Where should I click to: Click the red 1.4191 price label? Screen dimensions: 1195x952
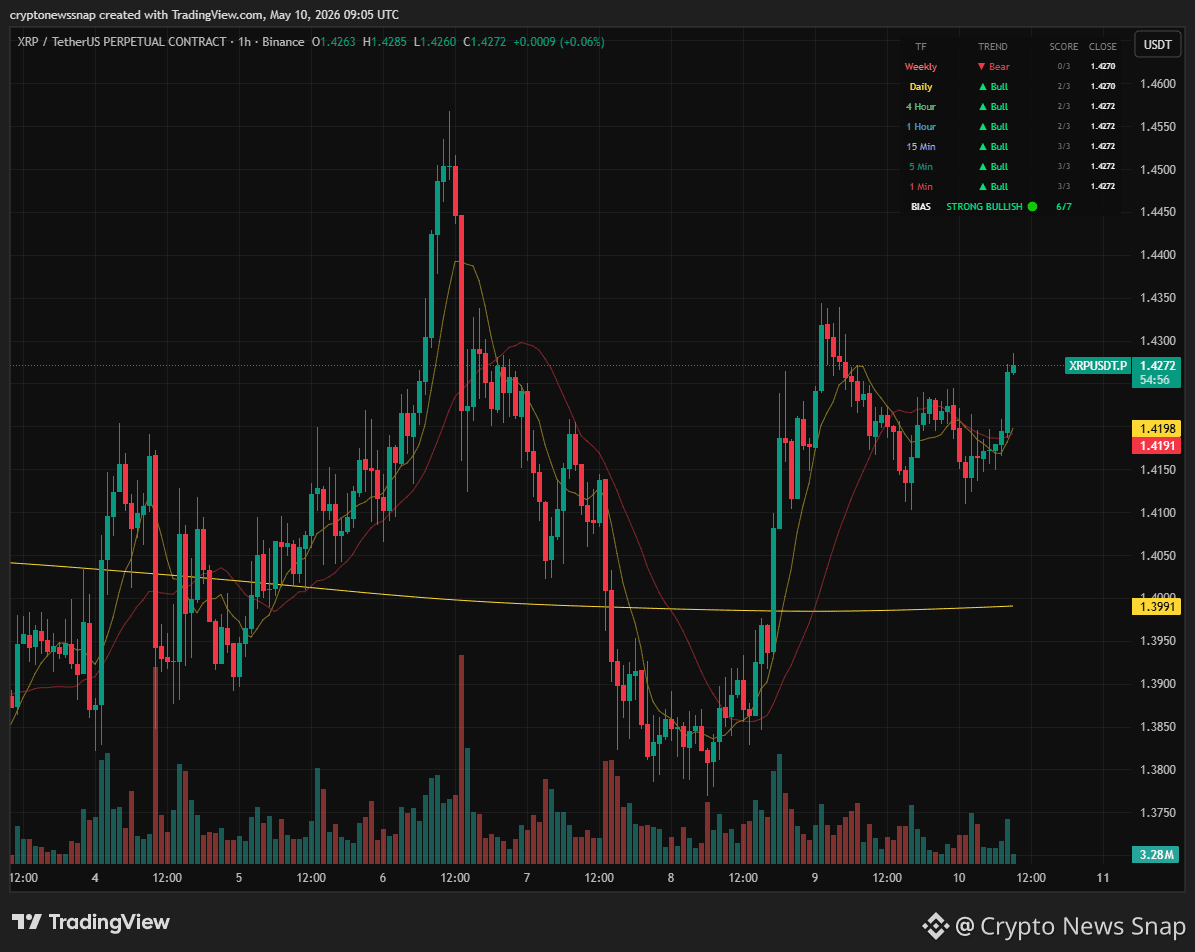coord(1157,445)
